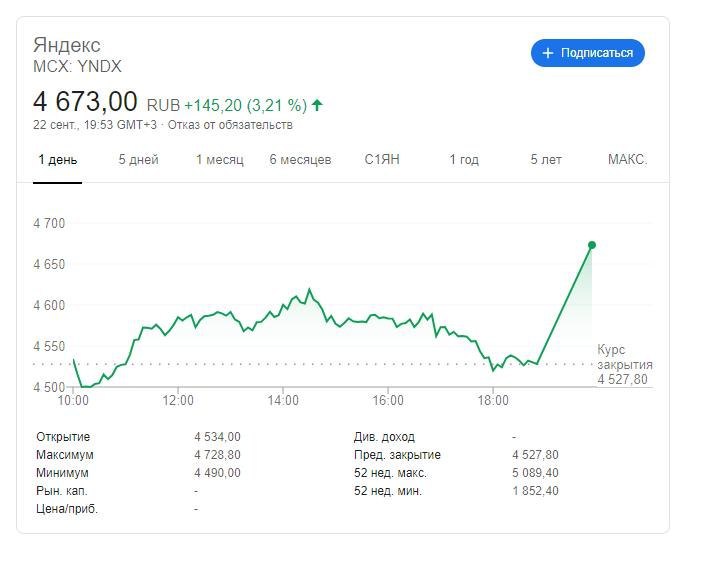The height and width of the screenshot is (565, 702).
Task: Open the Отказ от обязательств disclaimer link
Action: pyautogui.click(x=230, y=125)
